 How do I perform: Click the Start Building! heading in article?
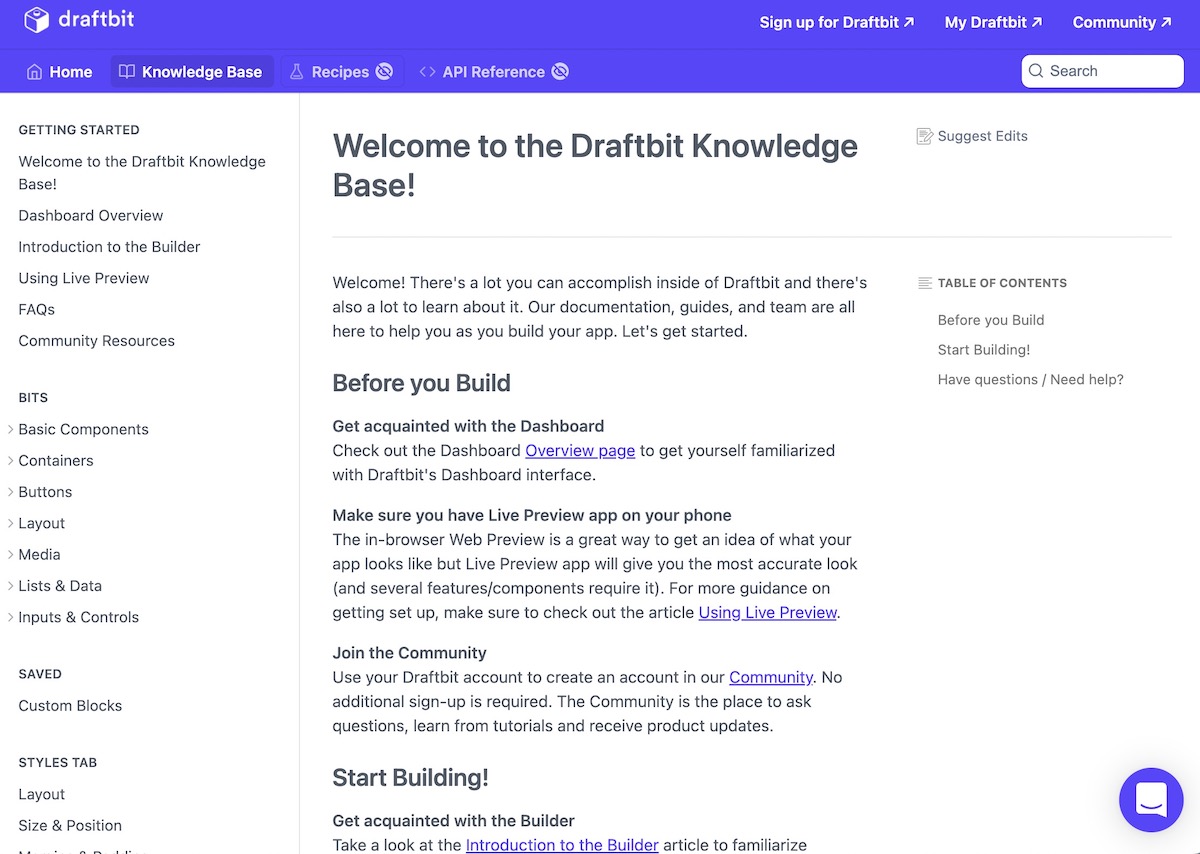(411, 777)
